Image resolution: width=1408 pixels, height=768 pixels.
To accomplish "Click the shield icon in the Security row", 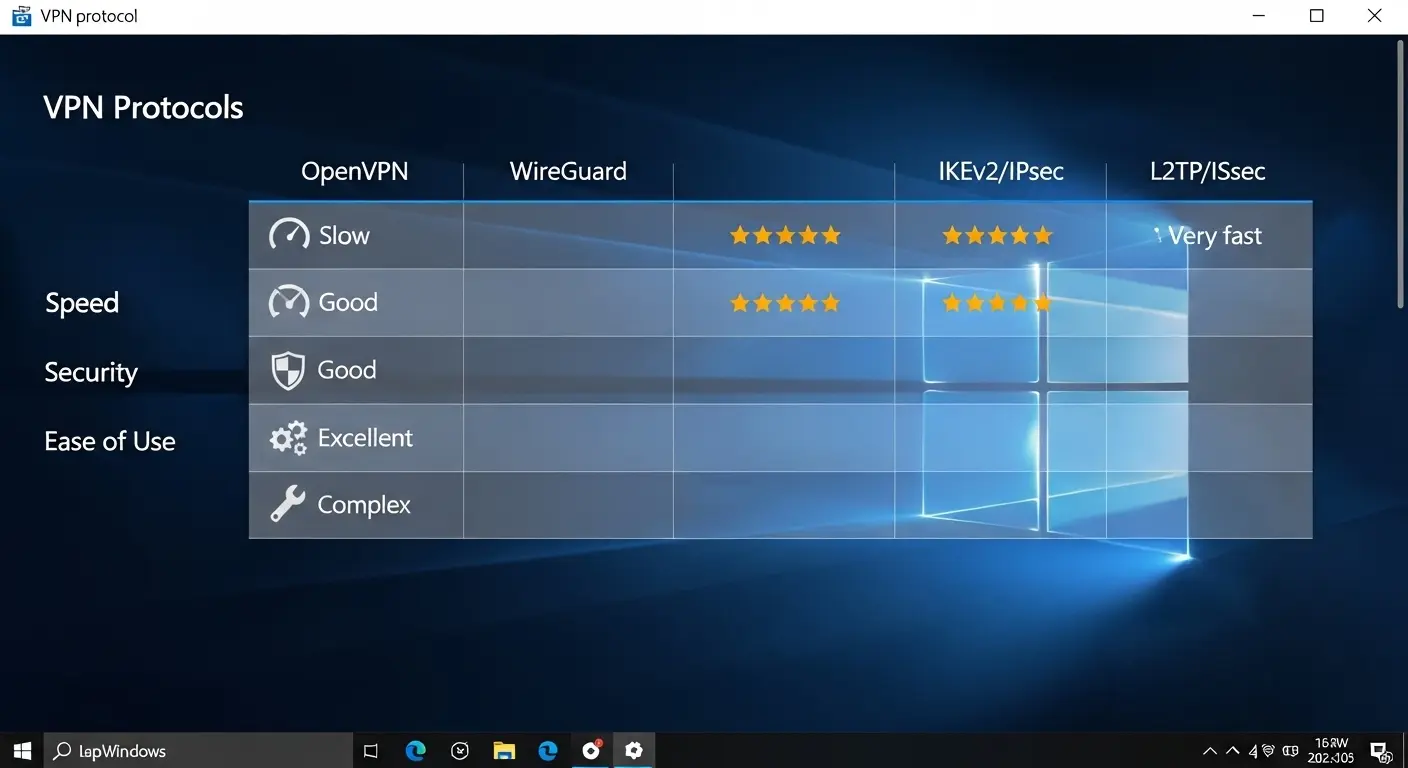I will (288, 370).
